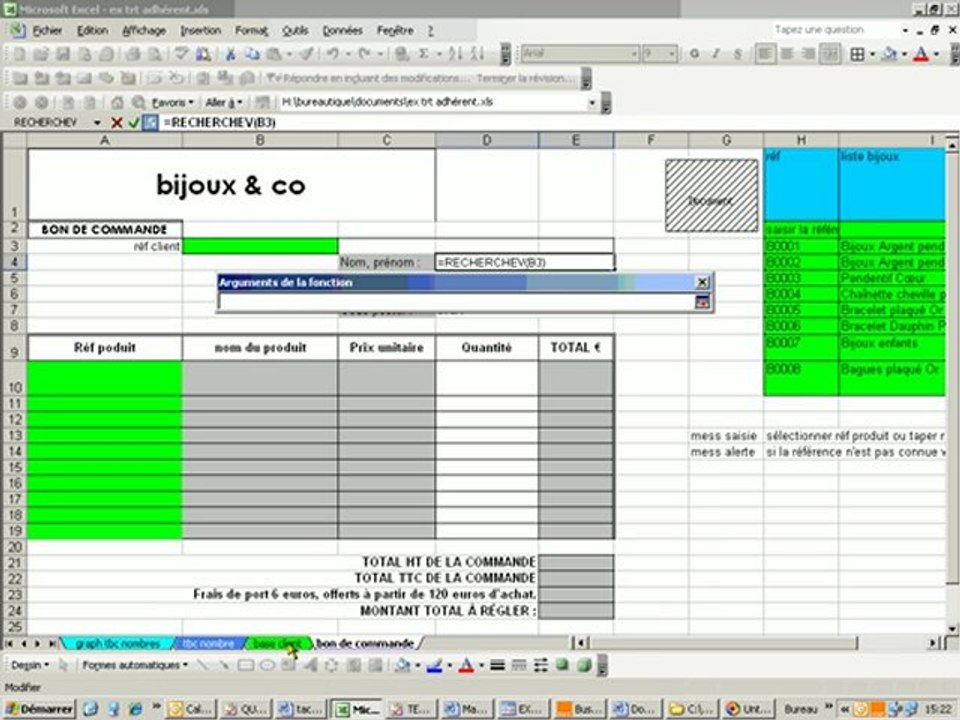This screenshot has width=960, height=720.
Task: Open the Favoris dropdown
Action: click(x=172, y=102)
